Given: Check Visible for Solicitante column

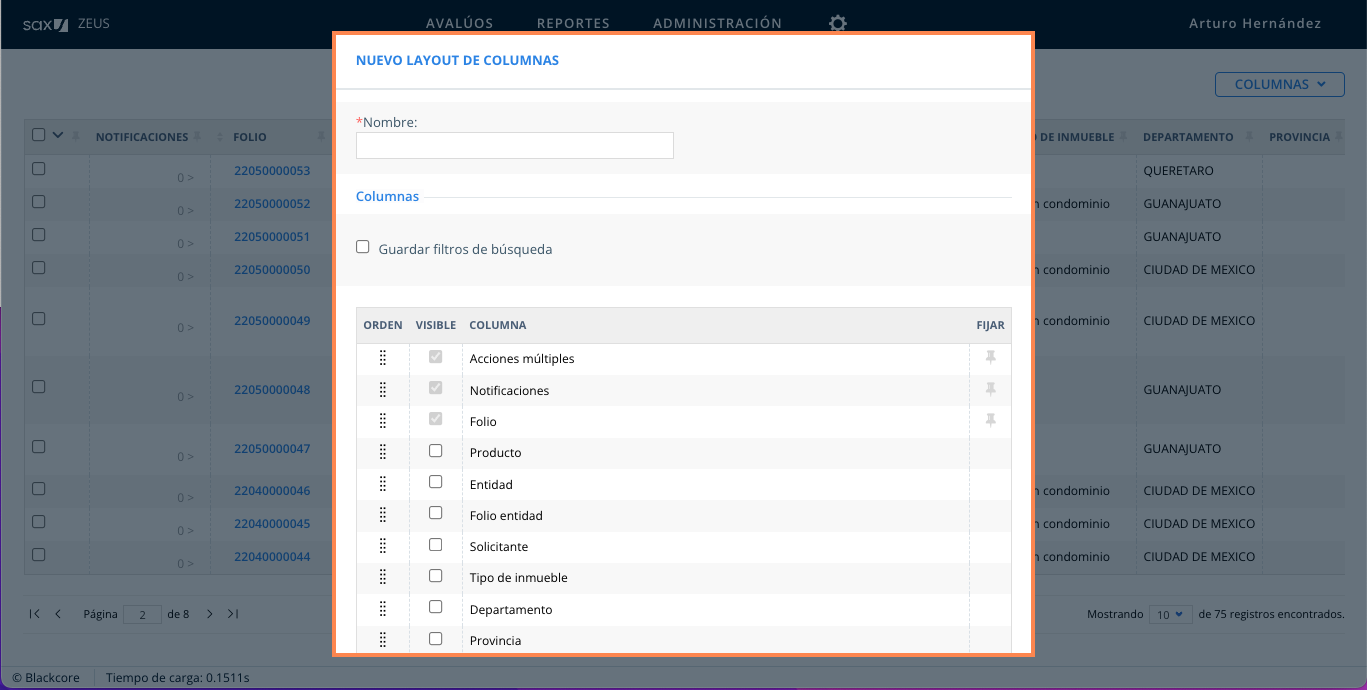Looking at the screenshot, I should pos(435,545).
